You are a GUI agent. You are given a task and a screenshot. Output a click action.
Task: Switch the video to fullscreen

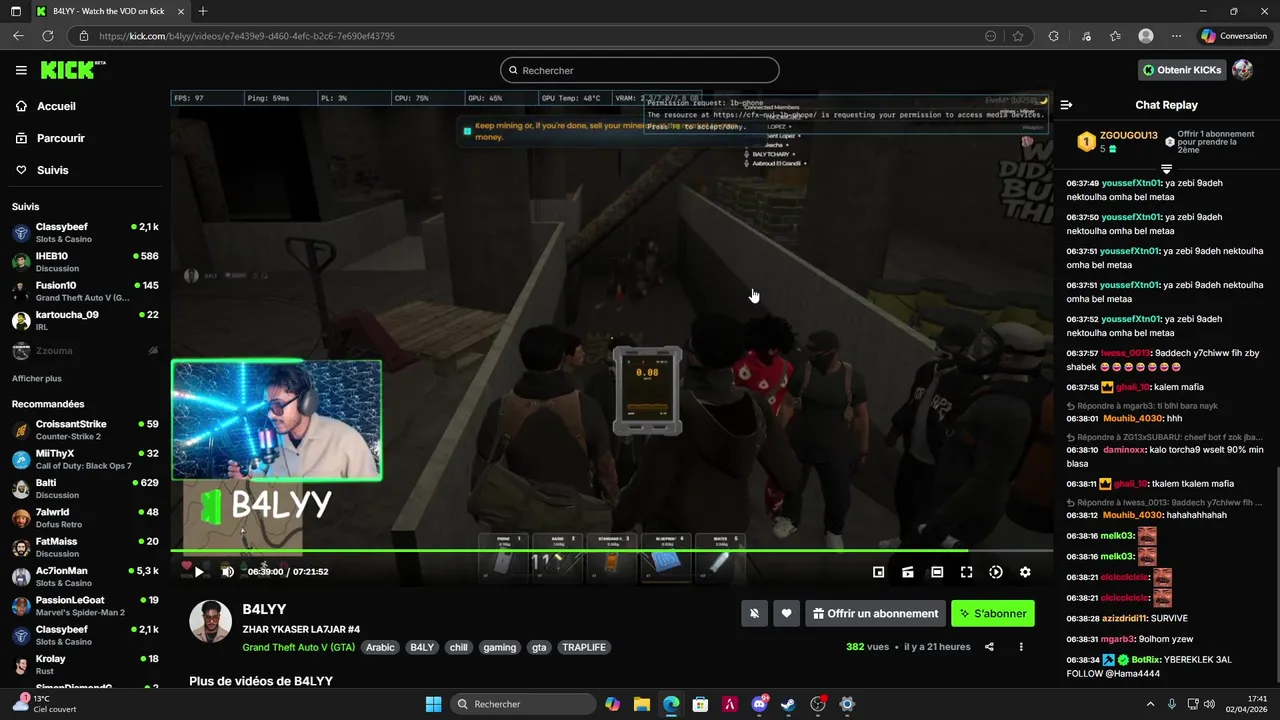[x=966, y=572]
